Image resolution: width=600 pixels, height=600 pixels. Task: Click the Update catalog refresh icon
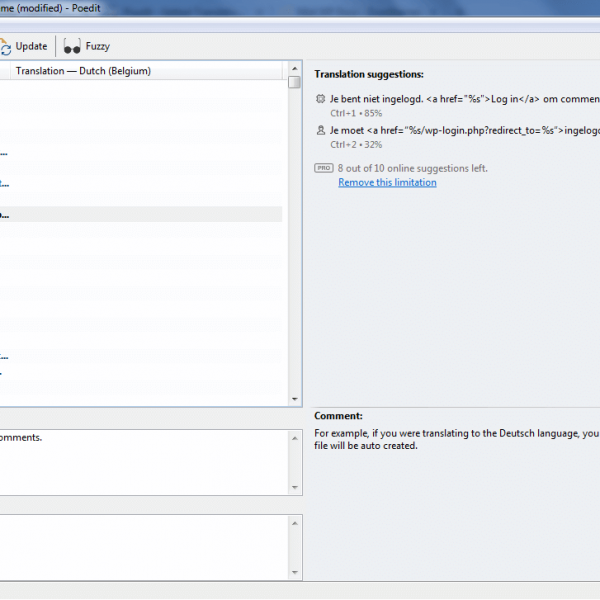(5, 46)
